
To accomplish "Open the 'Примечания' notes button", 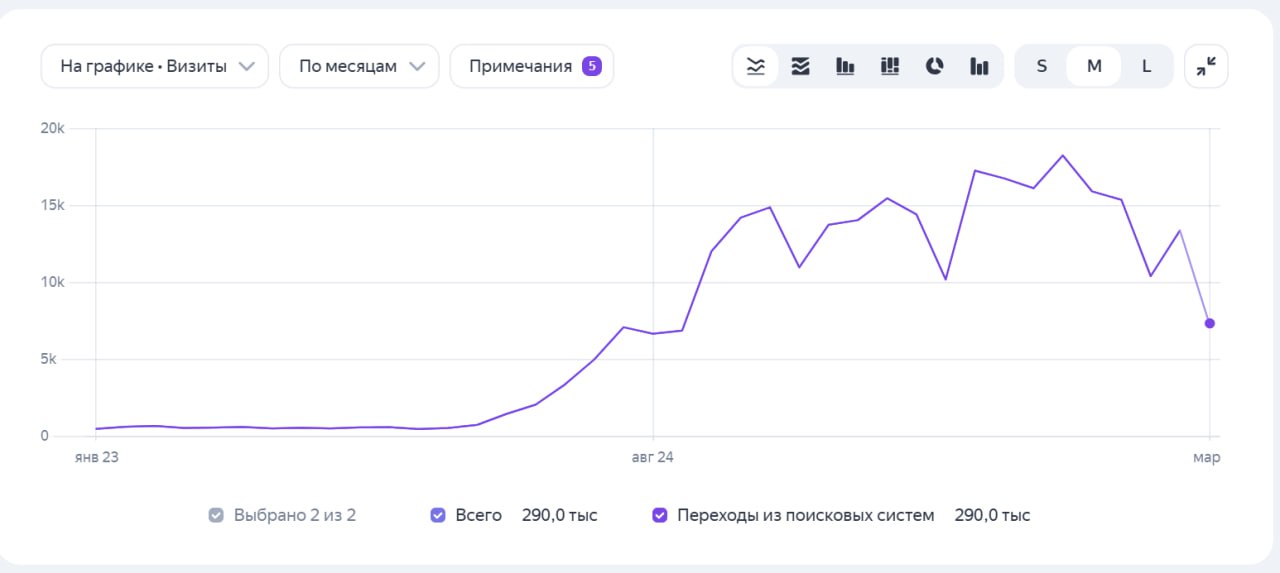I will click(521, 67).
